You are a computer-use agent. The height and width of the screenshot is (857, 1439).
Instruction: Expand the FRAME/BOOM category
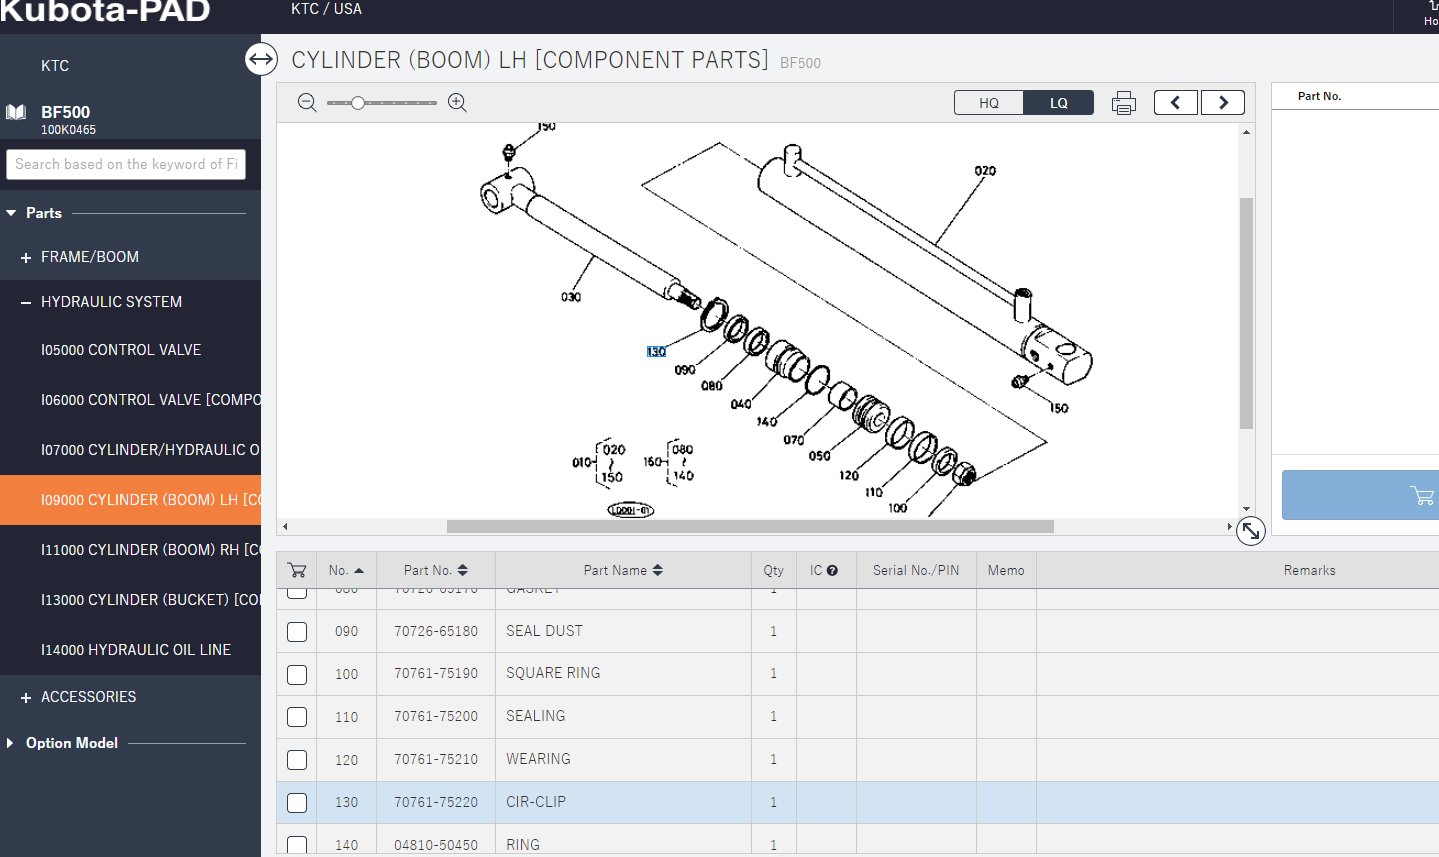(26, 258)
